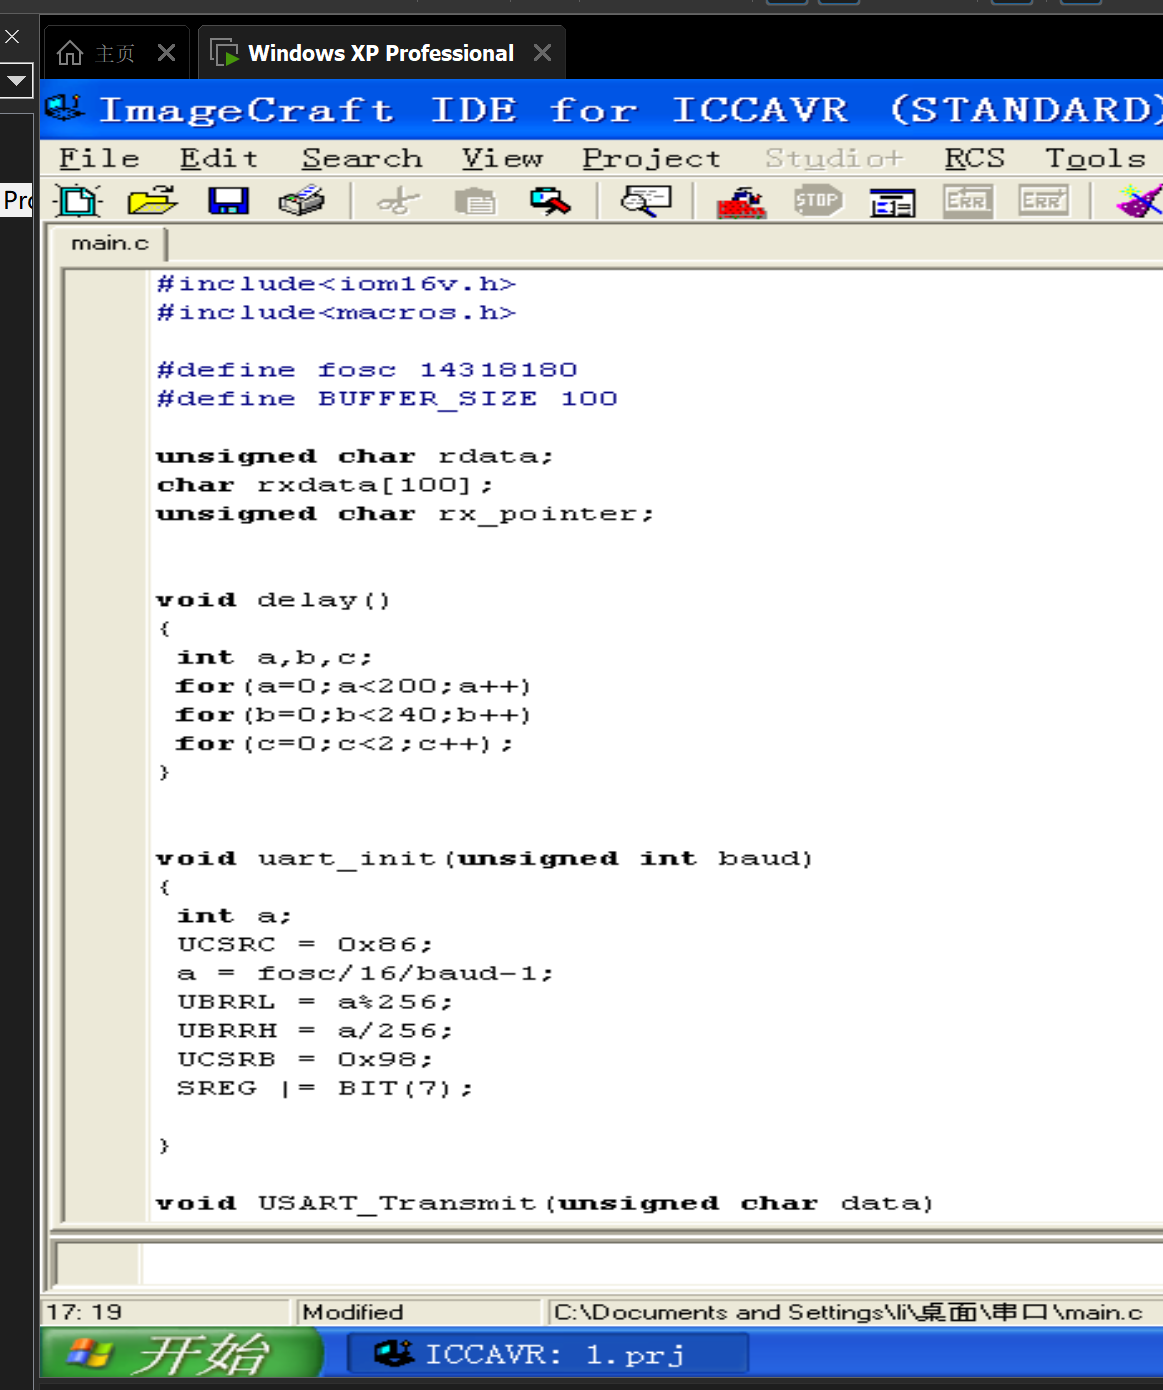1163x1390 pixels.
Task: Open the Search menu
Action: pos(362,158)
